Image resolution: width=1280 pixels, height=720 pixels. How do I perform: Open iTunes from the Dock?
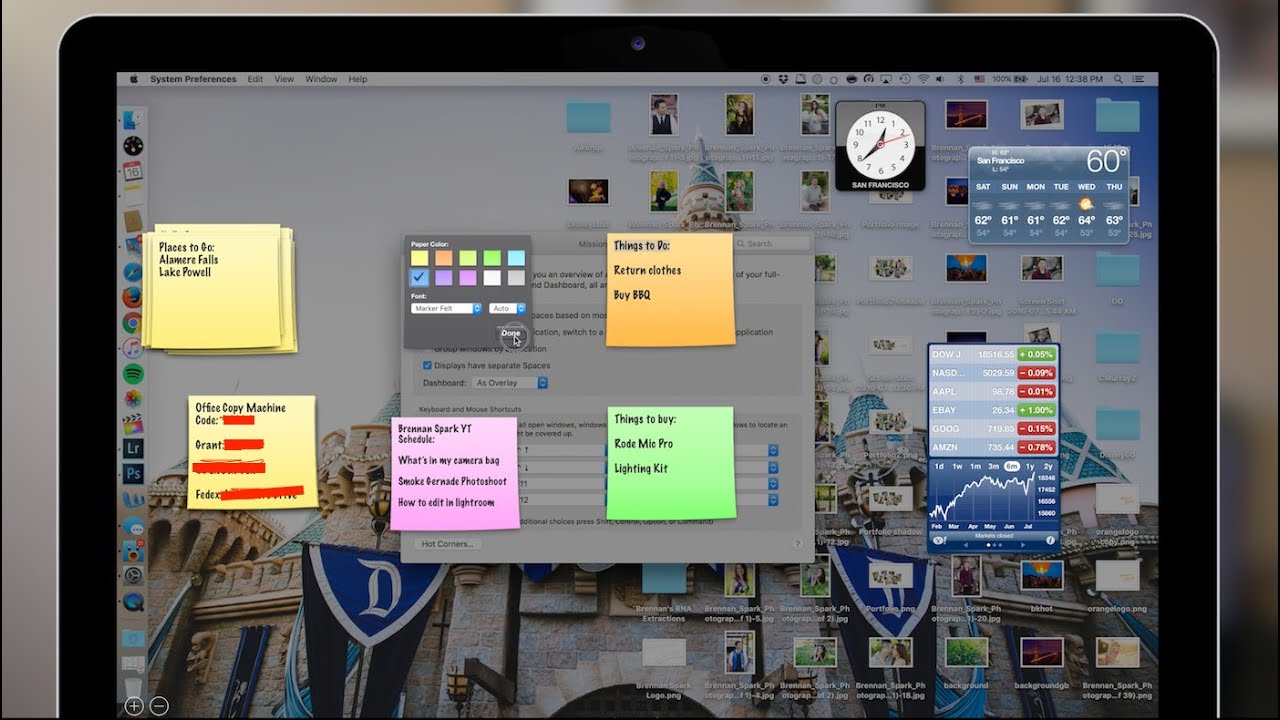point(133,348)
